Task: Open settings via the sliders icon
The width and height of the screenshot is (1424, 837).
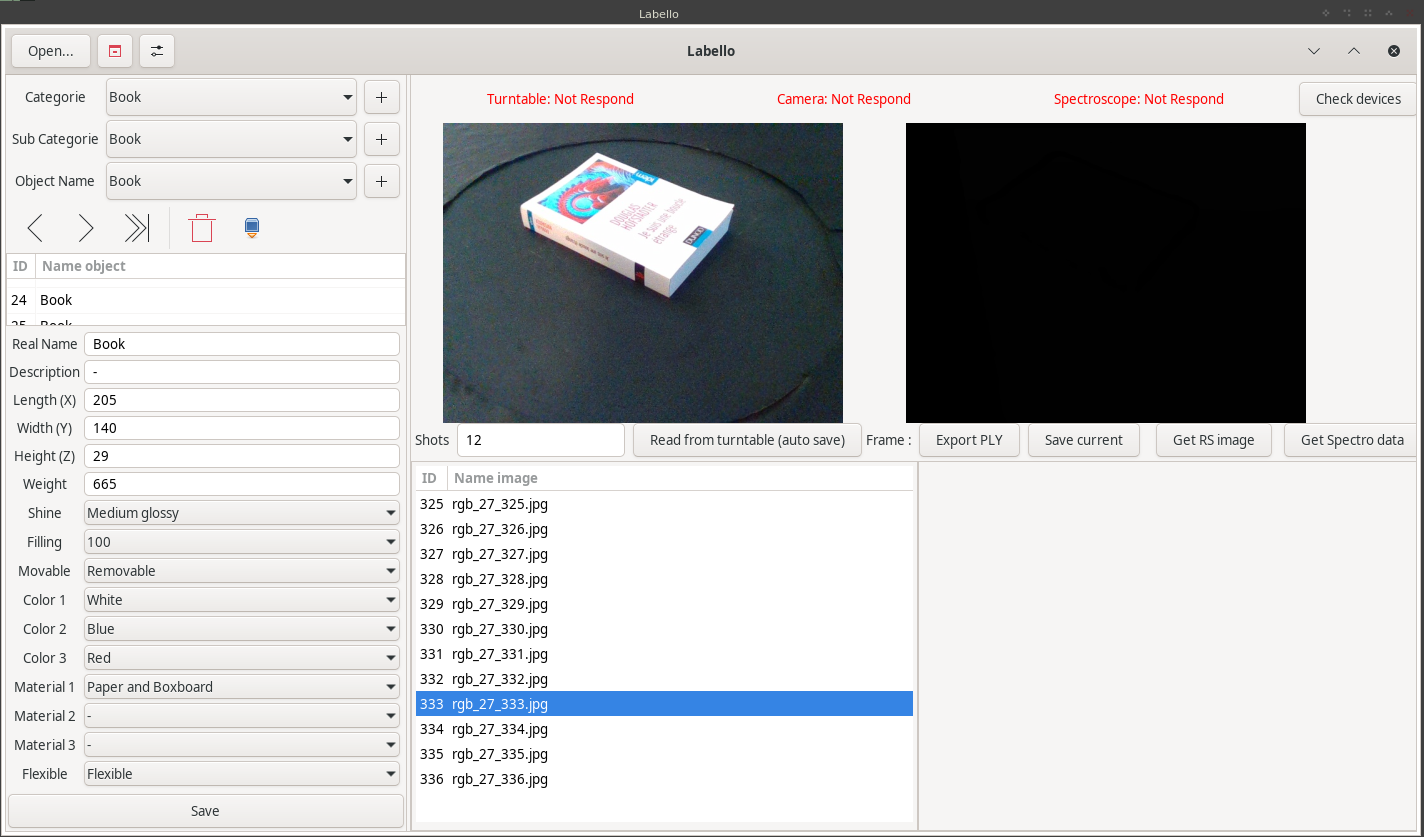Action: [x=157, y=51]
